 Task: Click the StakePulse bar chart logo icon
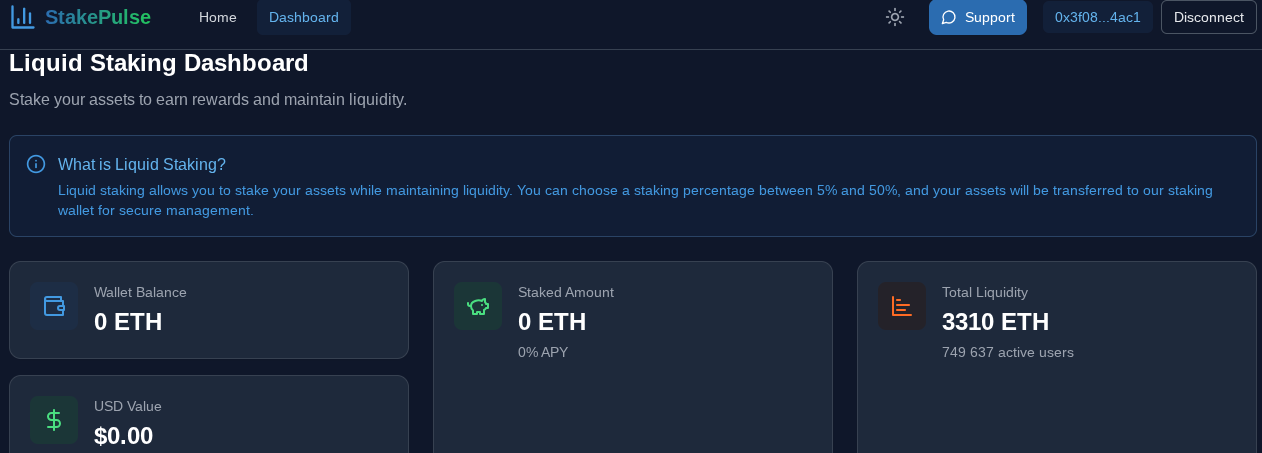coord(22,17)
